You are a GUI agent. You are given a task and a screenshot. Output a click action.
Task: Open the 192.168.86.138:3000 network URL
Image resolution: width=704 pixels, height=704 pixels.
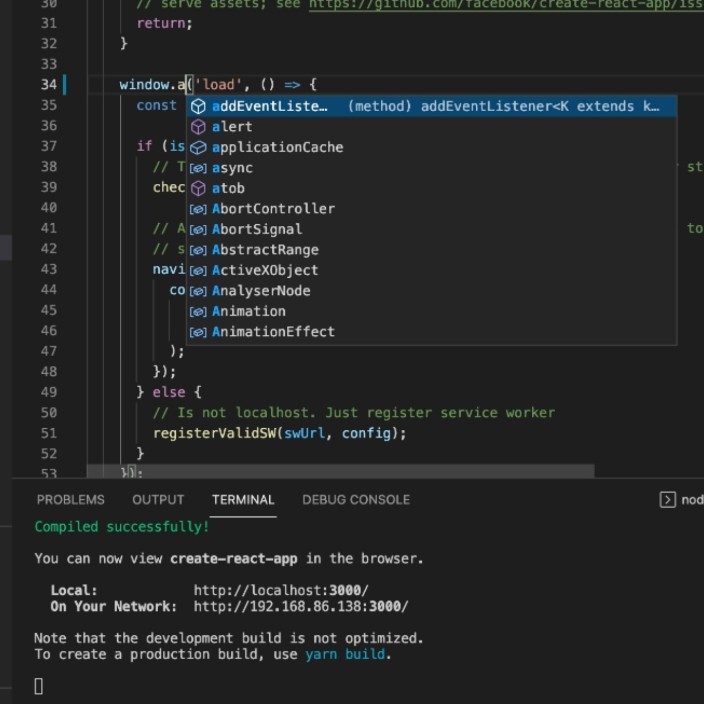coord(300,606)
